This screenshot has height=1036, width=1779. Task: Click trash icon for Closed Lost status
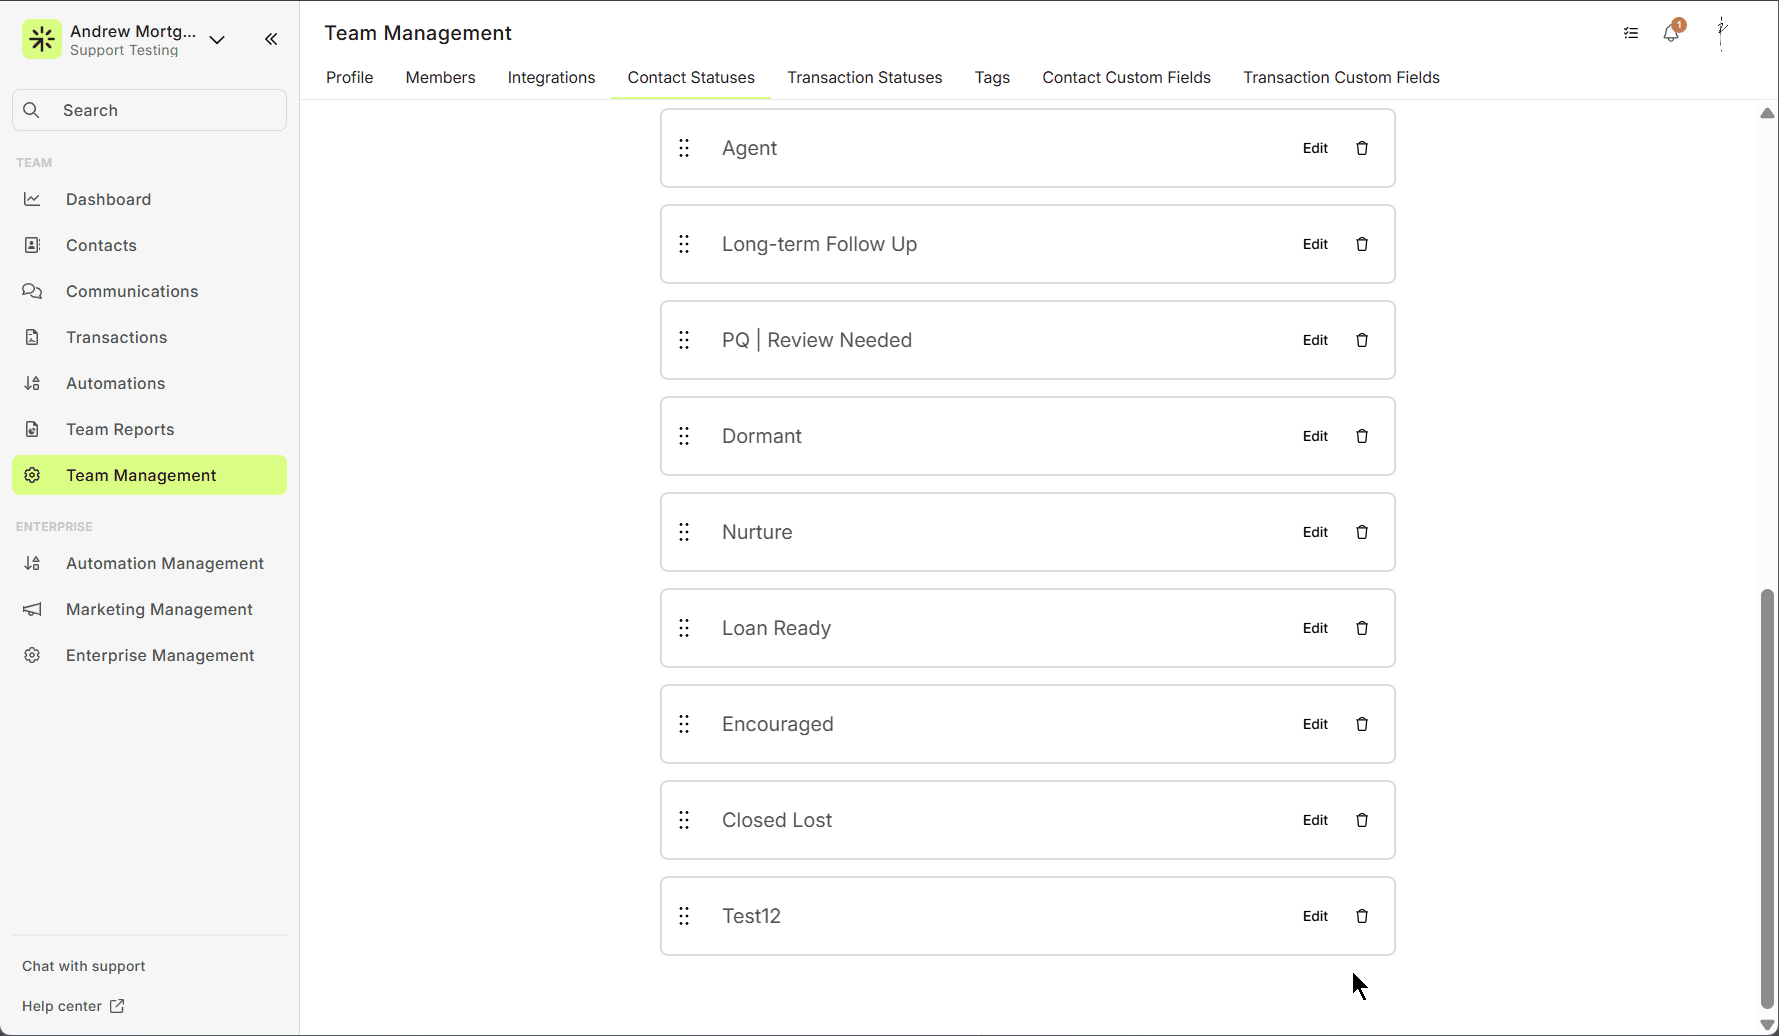(x=1361, y=820)
